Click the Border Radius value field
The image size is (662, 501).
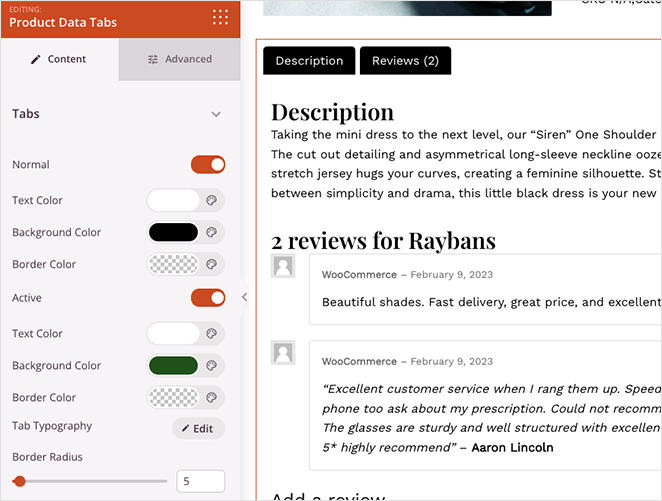(201, 481)
